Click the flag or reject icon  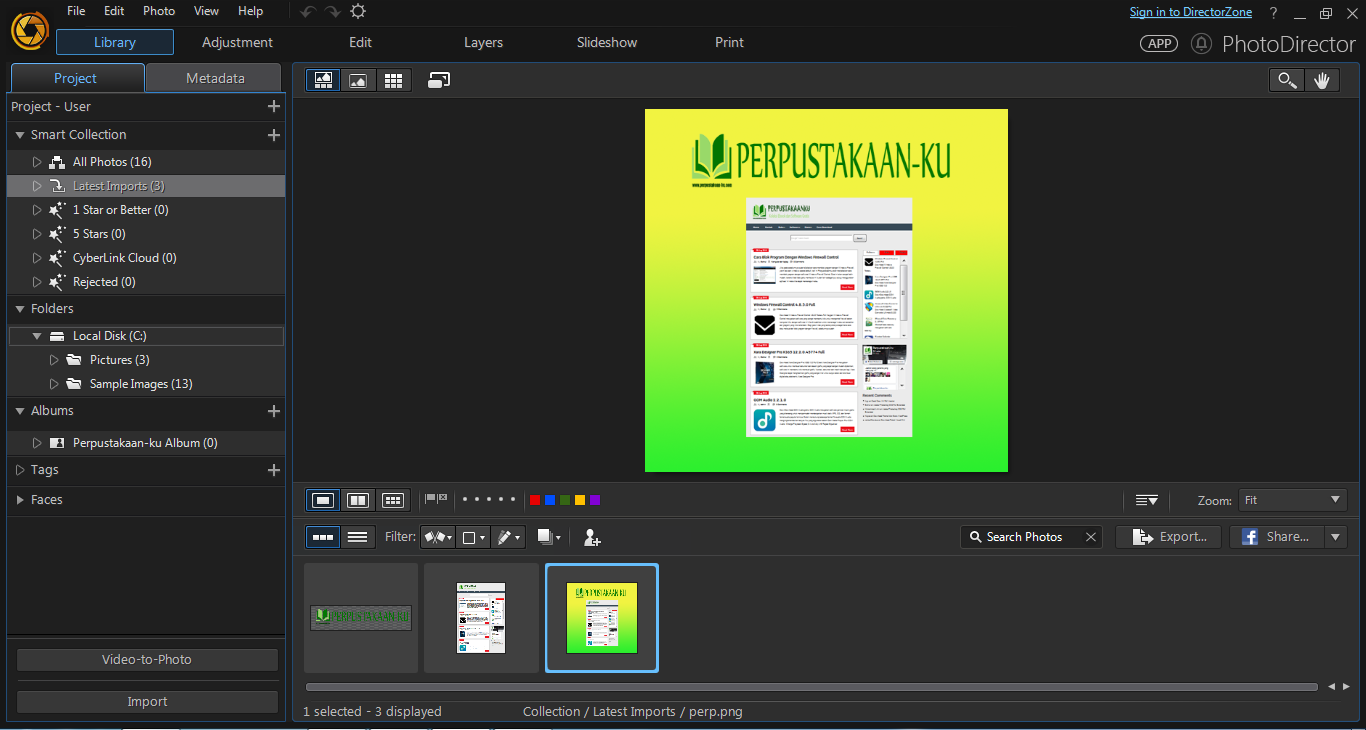(436, 499)
